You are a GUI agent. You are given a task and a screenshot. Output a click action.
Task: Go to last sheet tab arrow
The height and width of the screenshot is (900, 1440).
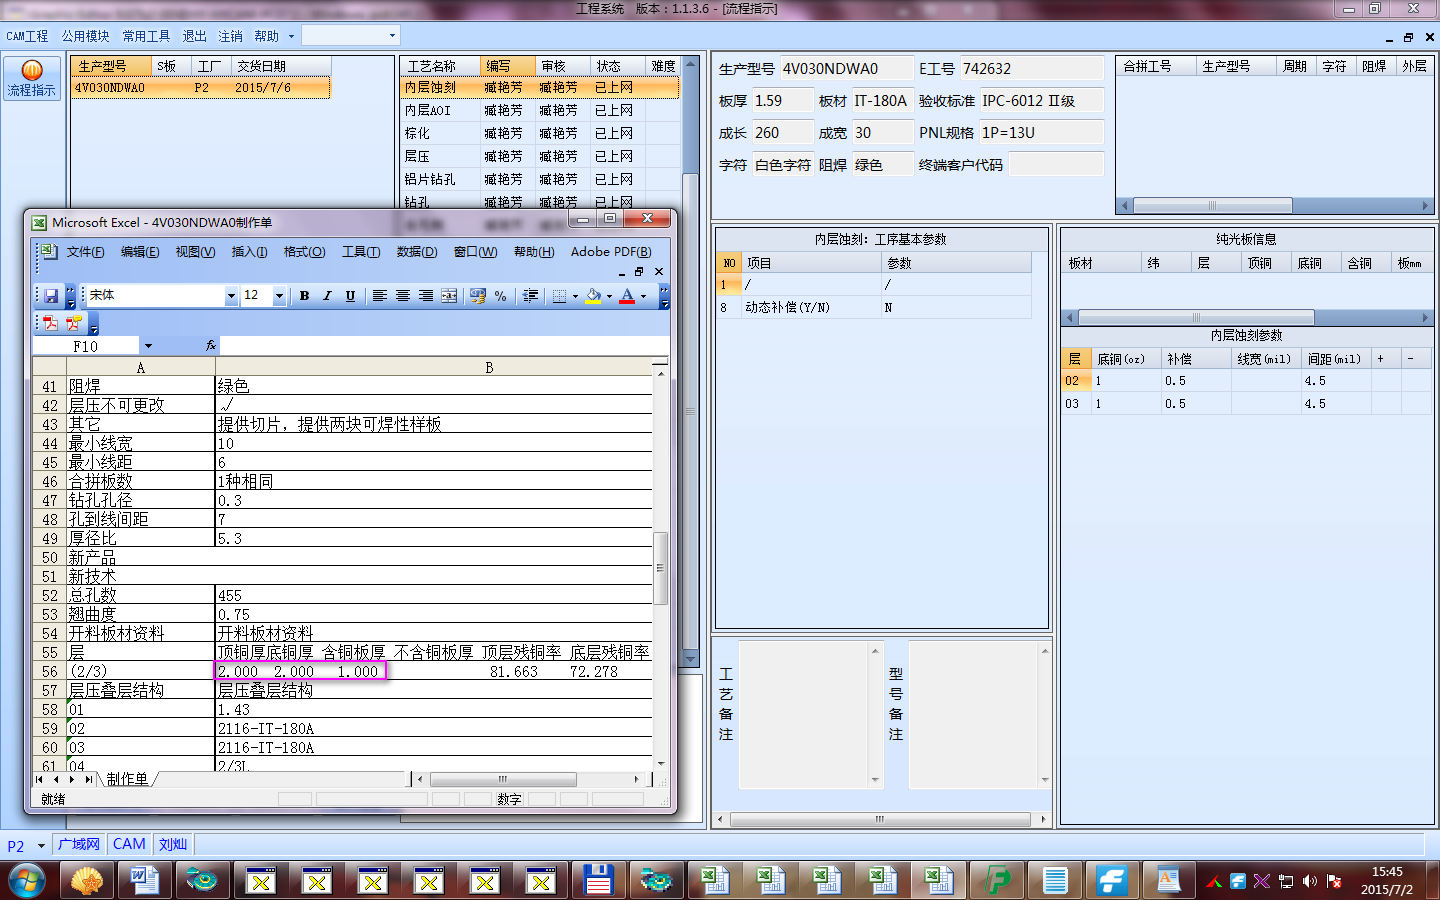[x=89, y=779]
